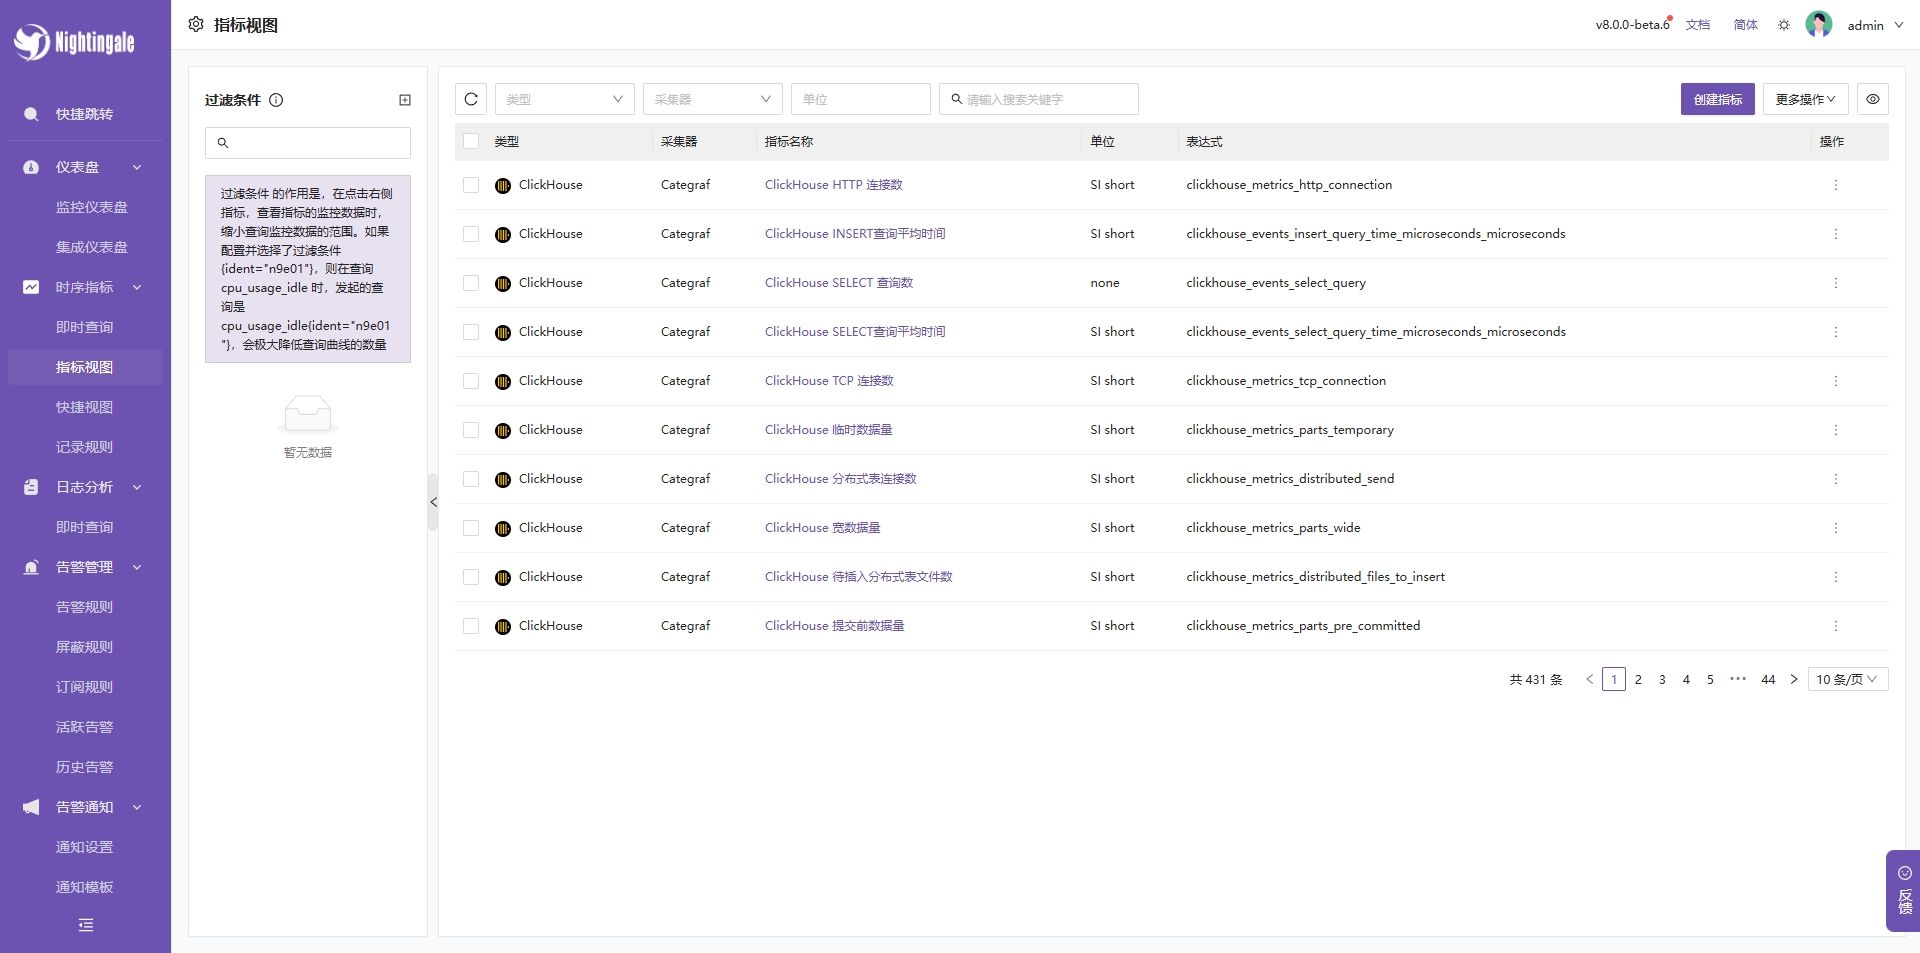Click the 快捷跳转 search icon in sidebar
Screen dimensions: 1920x953
pos(31,114)
